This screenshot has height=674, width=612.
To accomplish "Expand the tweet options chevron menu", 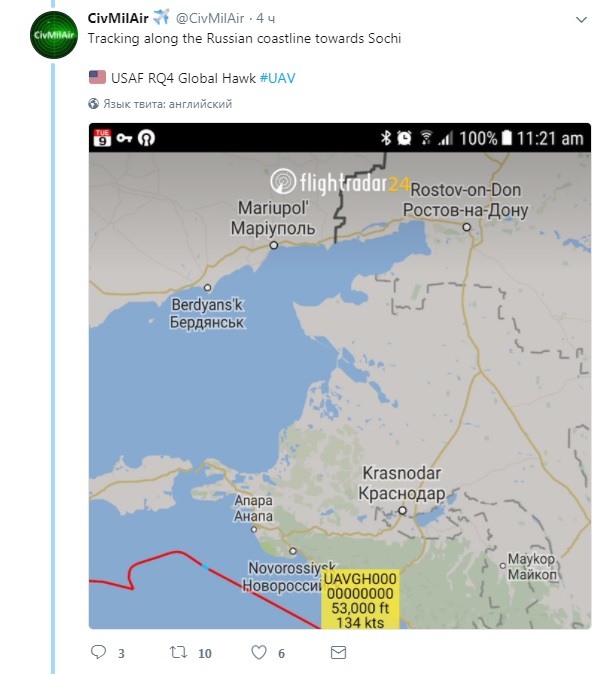I will point(581,20).
